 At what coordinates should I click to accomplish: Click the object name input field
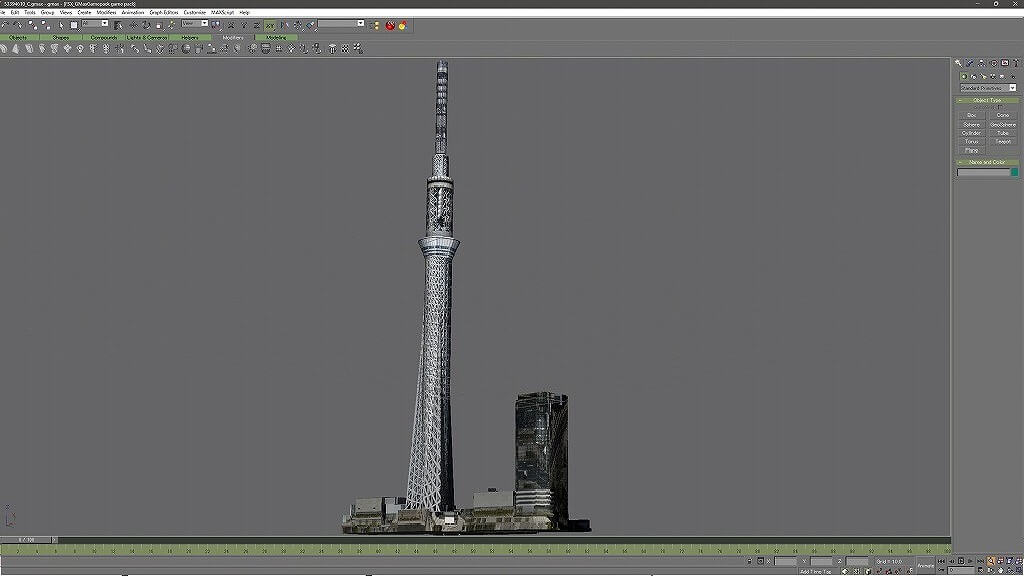coord(984,172)
